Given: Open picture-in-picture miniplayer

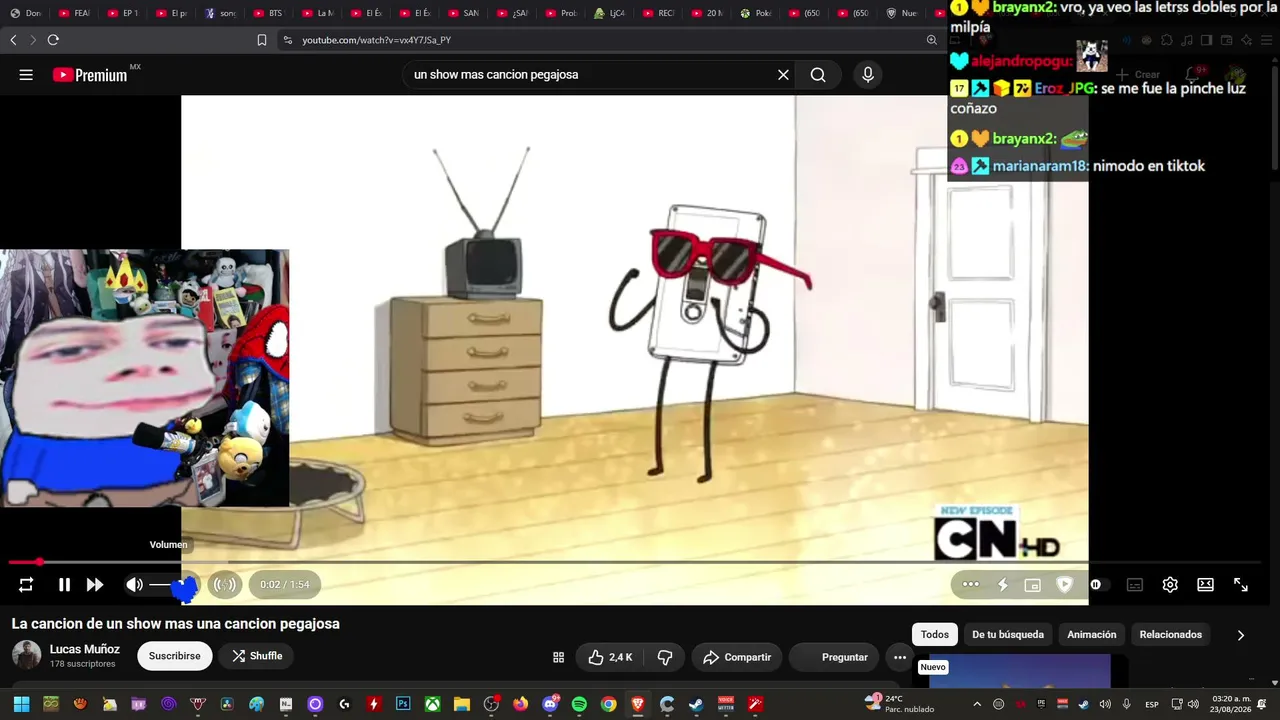Looking at the screenshot, I should pos(1033,585).
